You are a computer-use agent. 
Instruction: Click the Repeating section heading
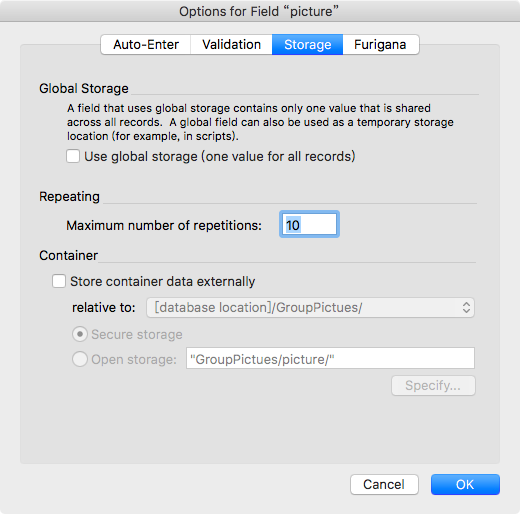[69, 196]
